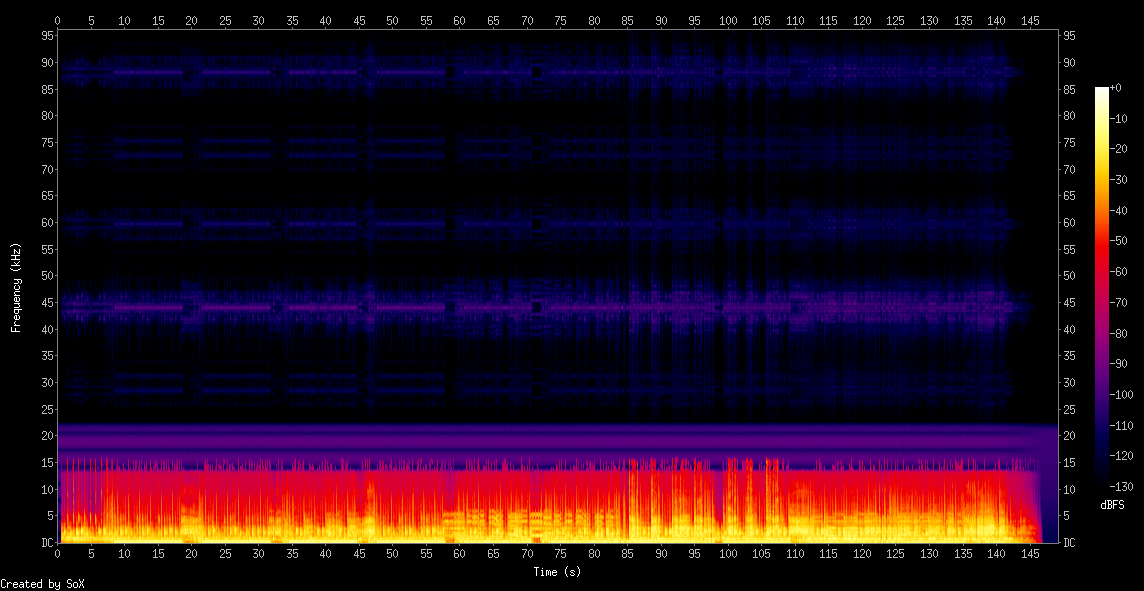Click "10" on the right frequency axis
Viewport: 1144px width, 591px height.
(1070, 490)
